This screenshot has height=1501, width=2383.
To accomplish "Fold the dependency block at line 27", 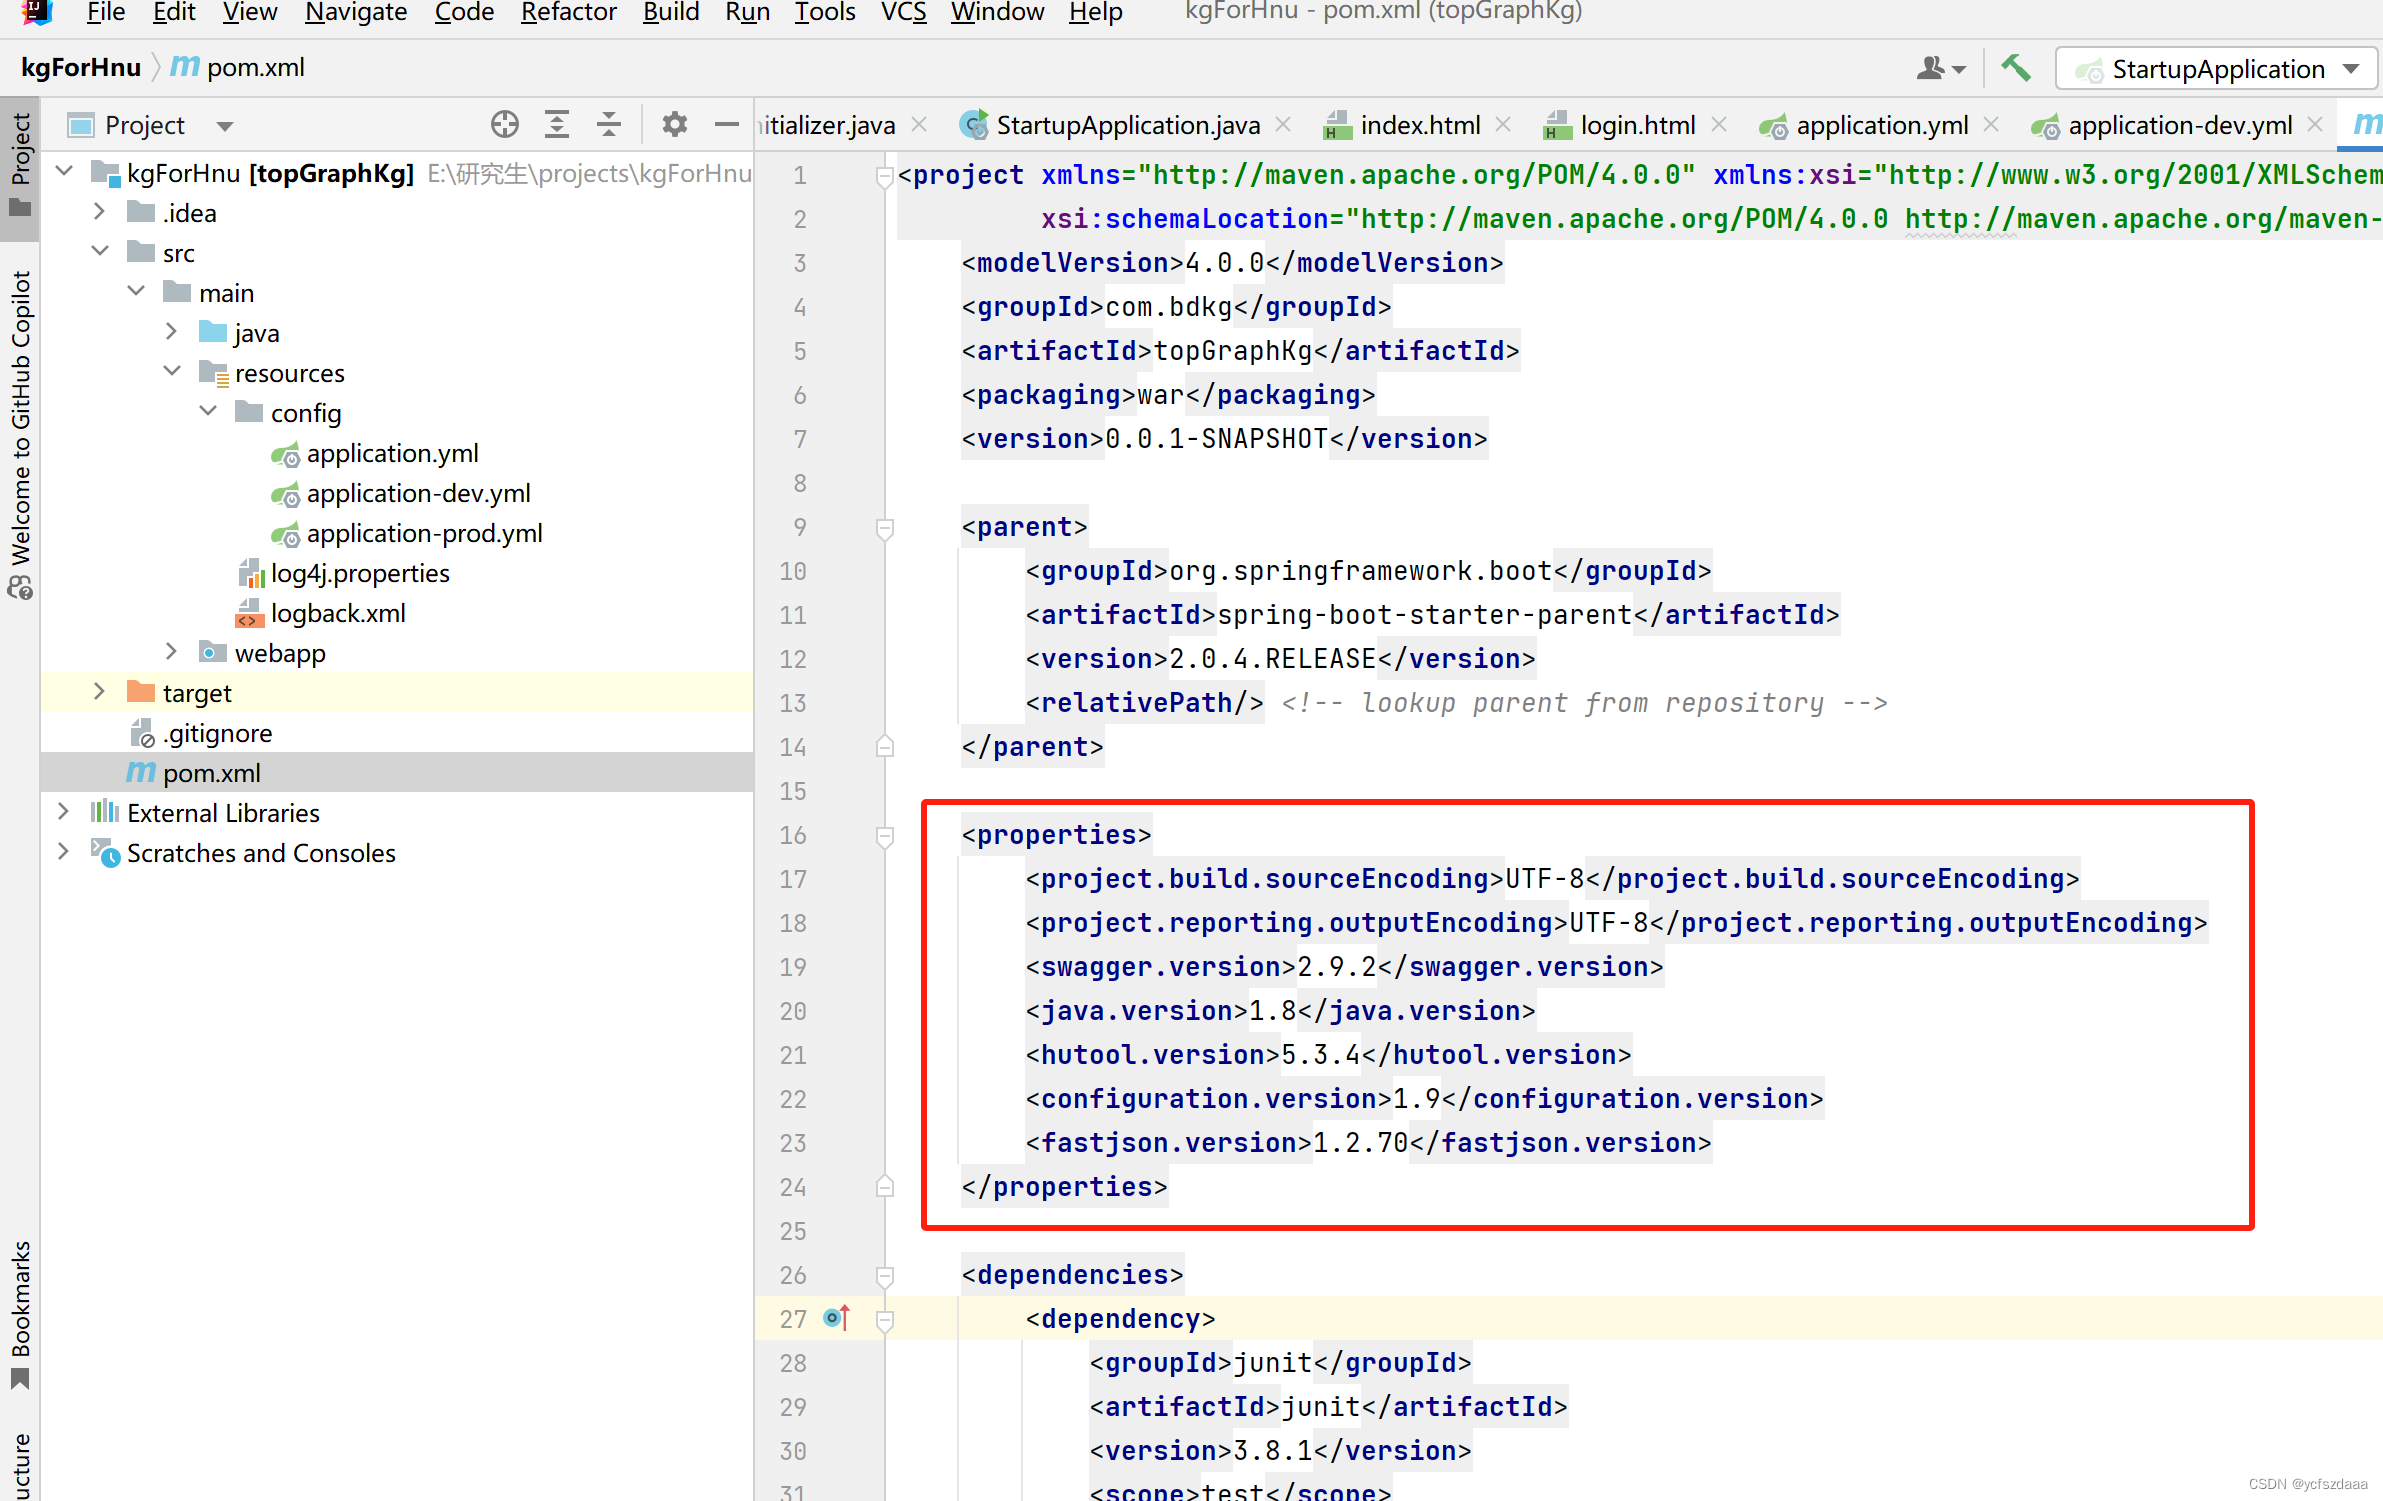I will click(884, 1320).
